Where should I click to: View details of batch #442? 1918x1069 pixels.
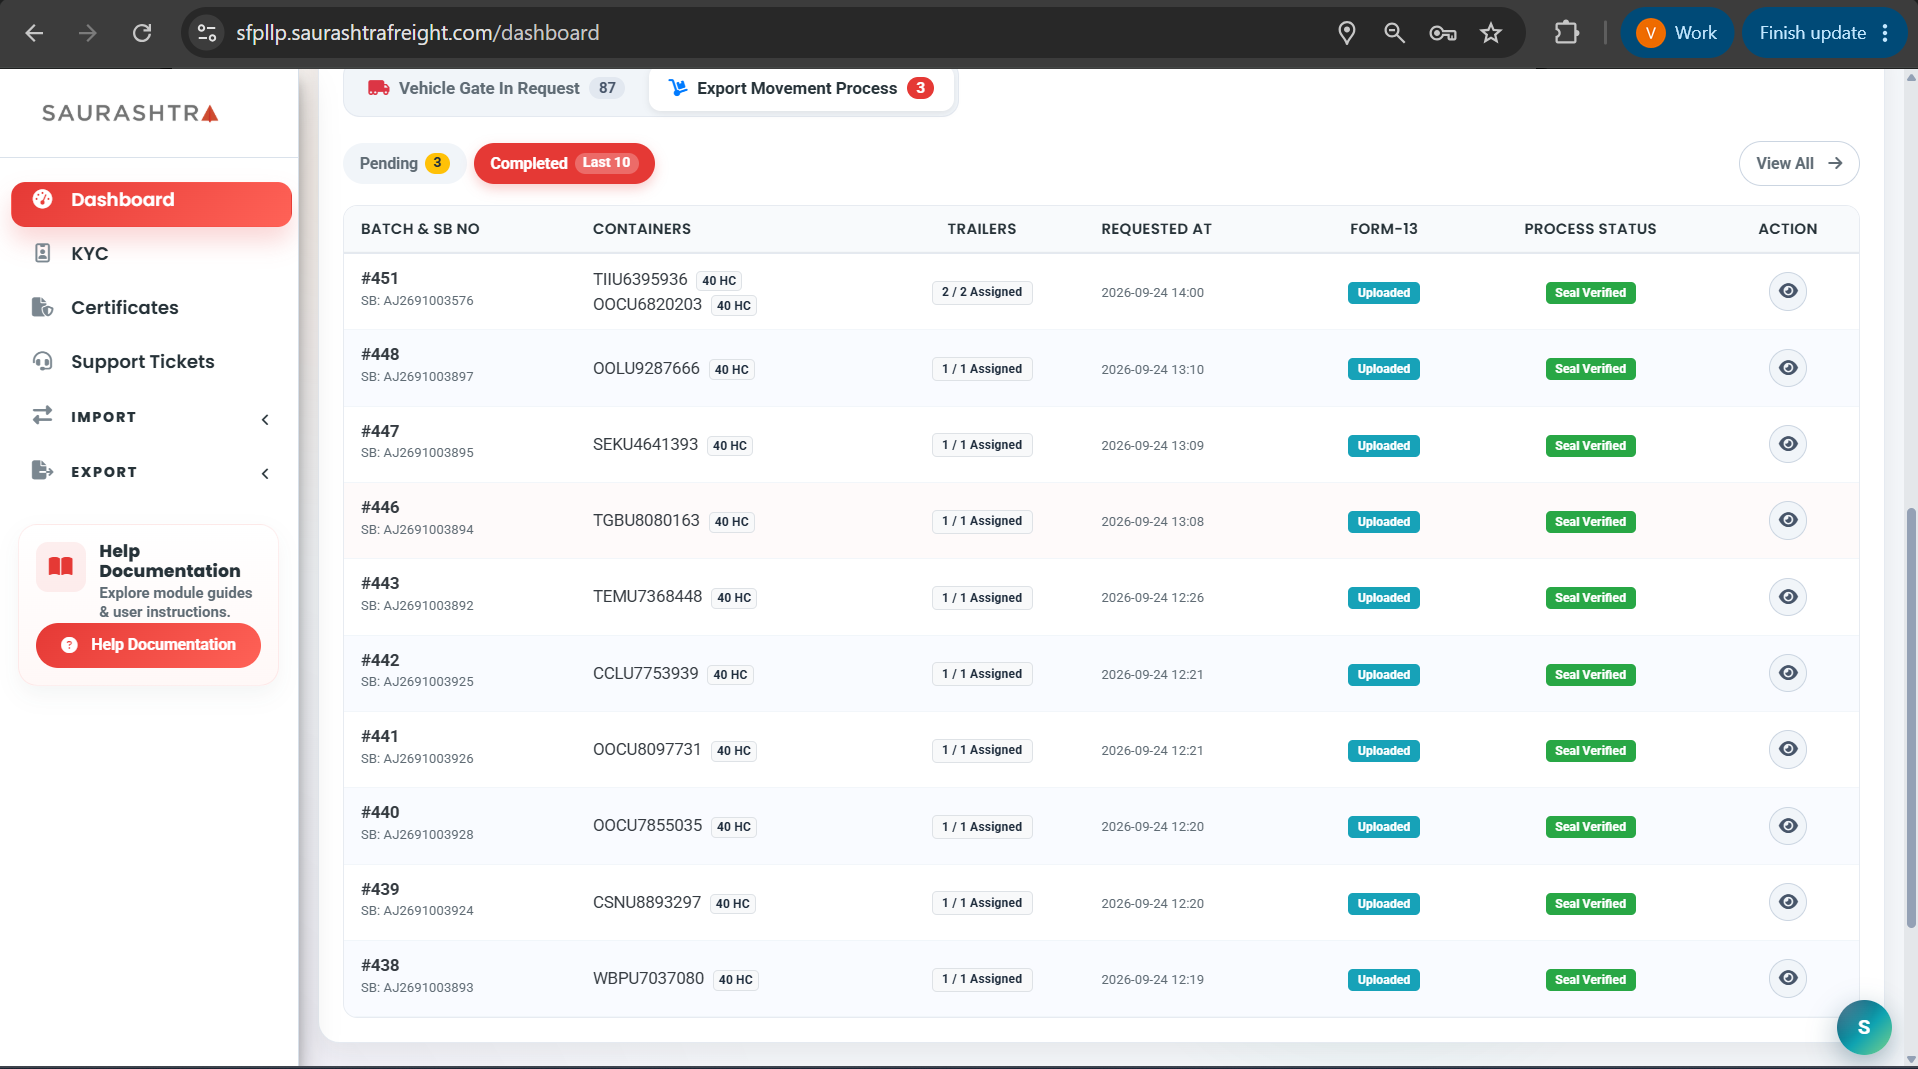[x=1788, y=673]
